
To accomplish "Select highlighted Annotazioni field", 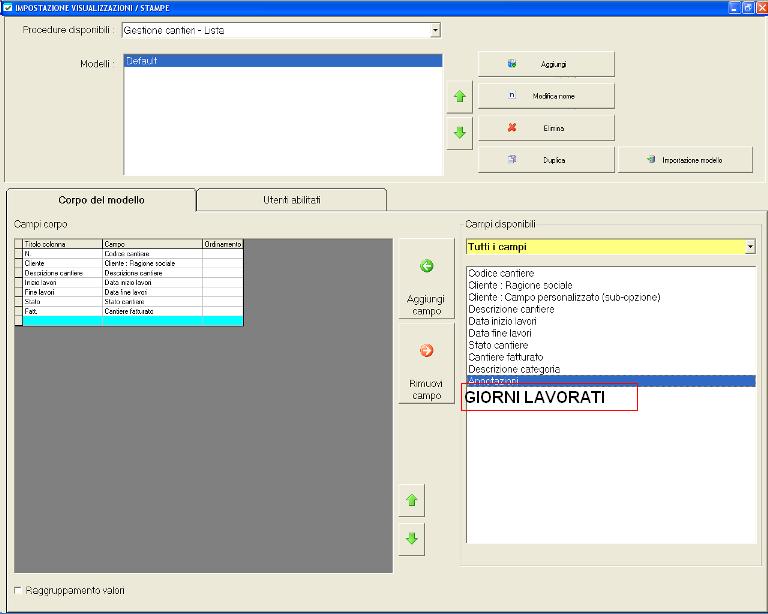I will click(x=611, y=380).
